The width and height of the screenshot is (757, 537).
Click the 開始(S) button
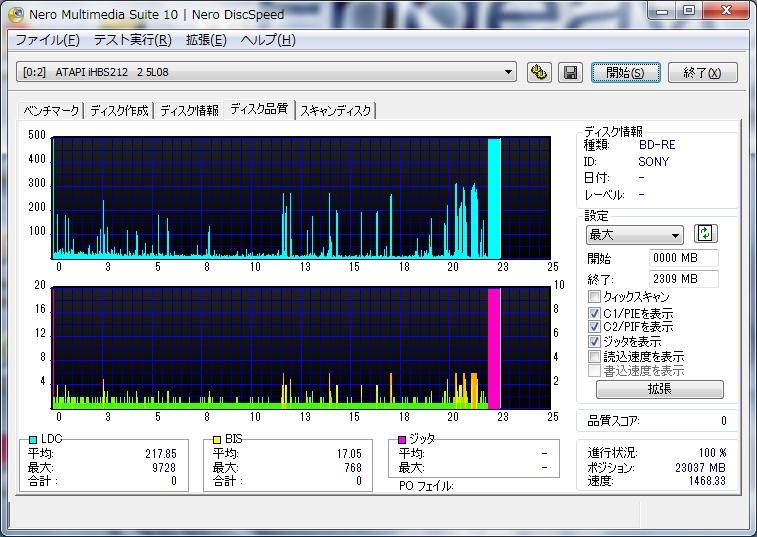(625, 73)
